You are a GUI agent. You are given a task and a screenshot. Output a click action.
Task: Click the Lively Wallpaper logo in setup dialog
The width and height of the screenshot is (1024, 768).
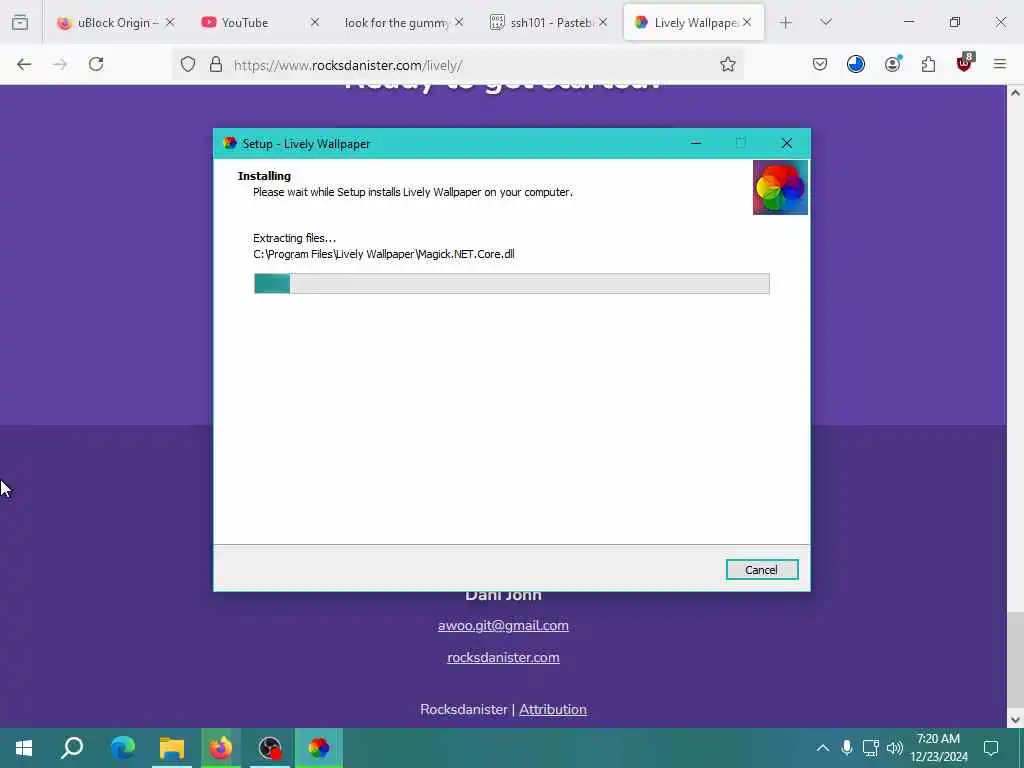click(780, 187)
